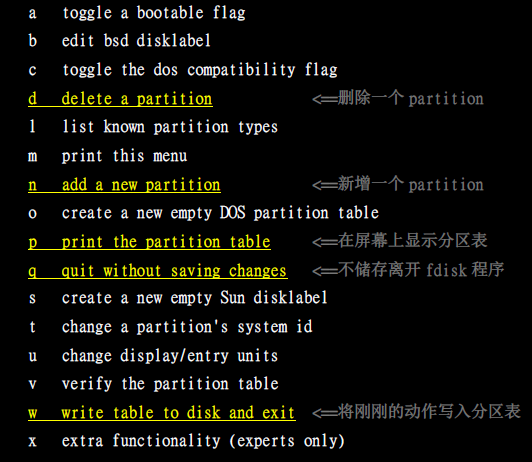Select the 'change display/entry units' line
This screenshot has width=532, height=462.
[x=153, y=355]
